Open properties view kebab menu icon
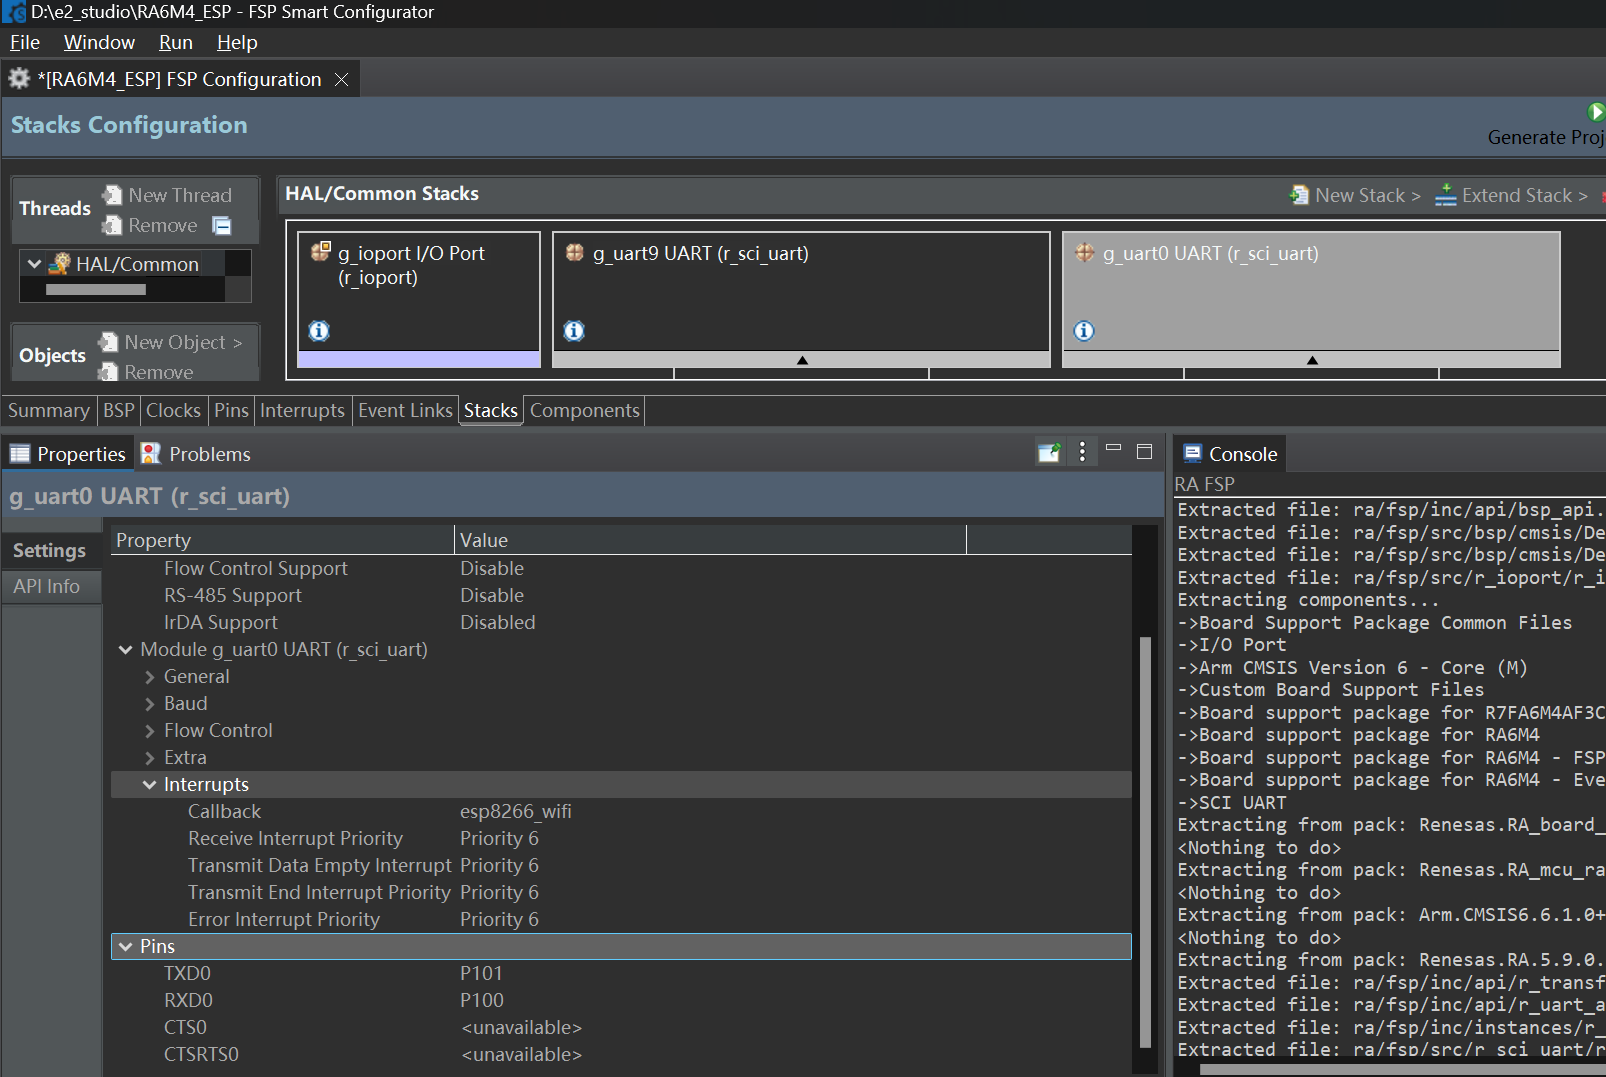 pos(1082,452)
